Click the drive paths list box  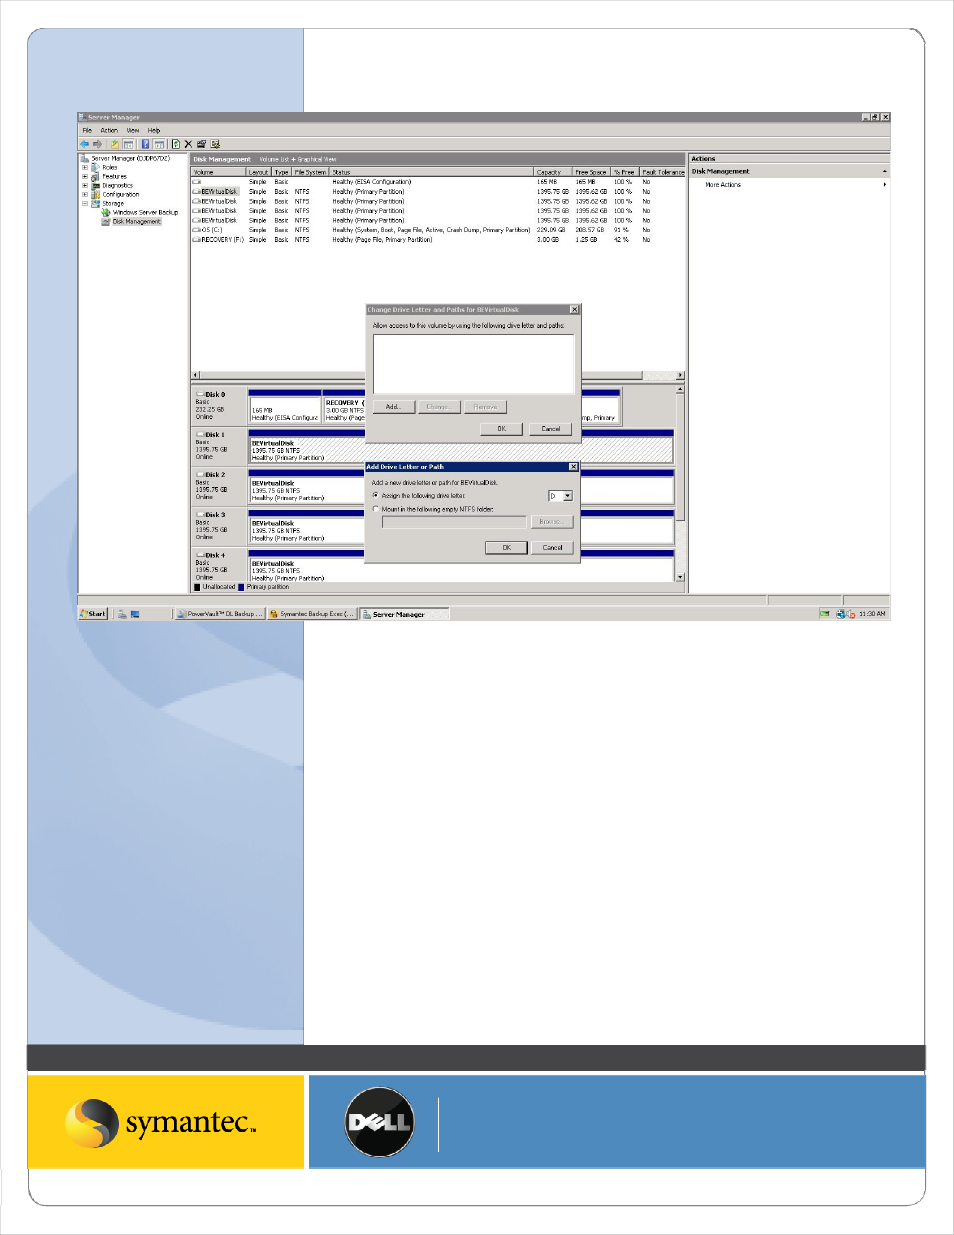[x=473, y=363]
